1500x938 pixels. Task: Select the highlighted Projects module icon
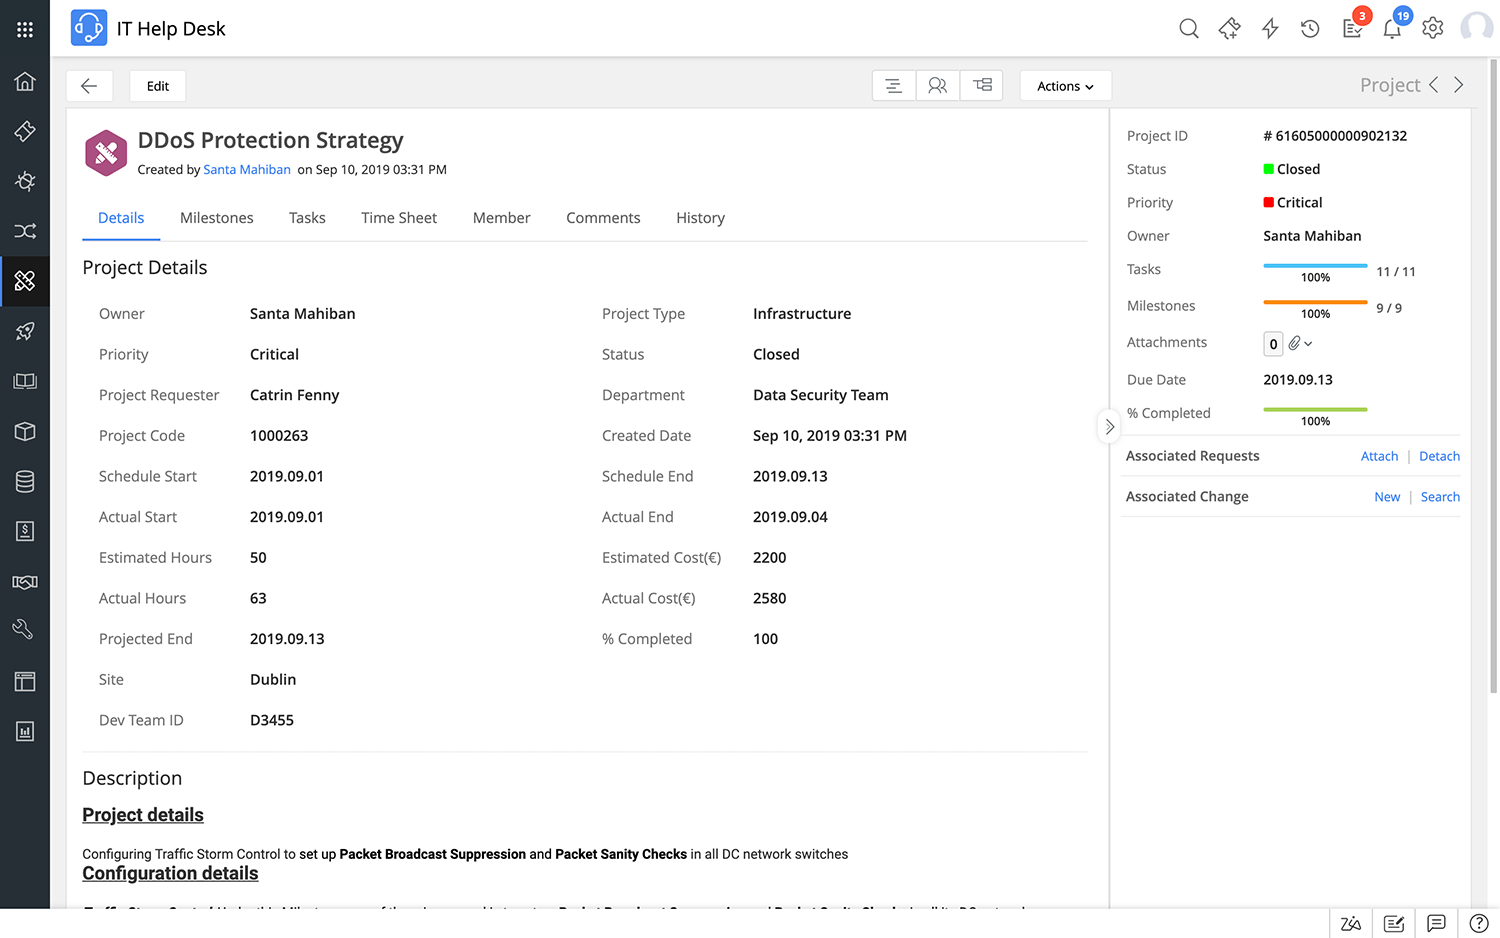click(25, 281)
